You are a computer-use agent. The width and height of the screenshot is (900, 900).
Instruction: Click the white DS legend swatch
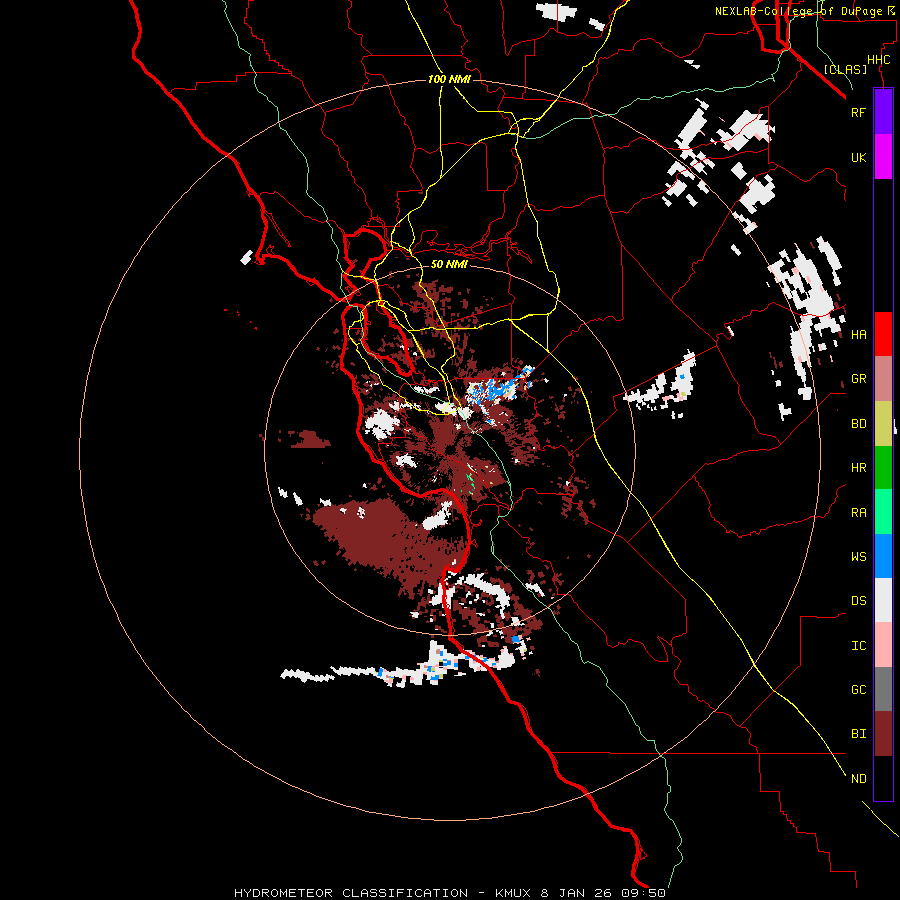coord(883,600)
